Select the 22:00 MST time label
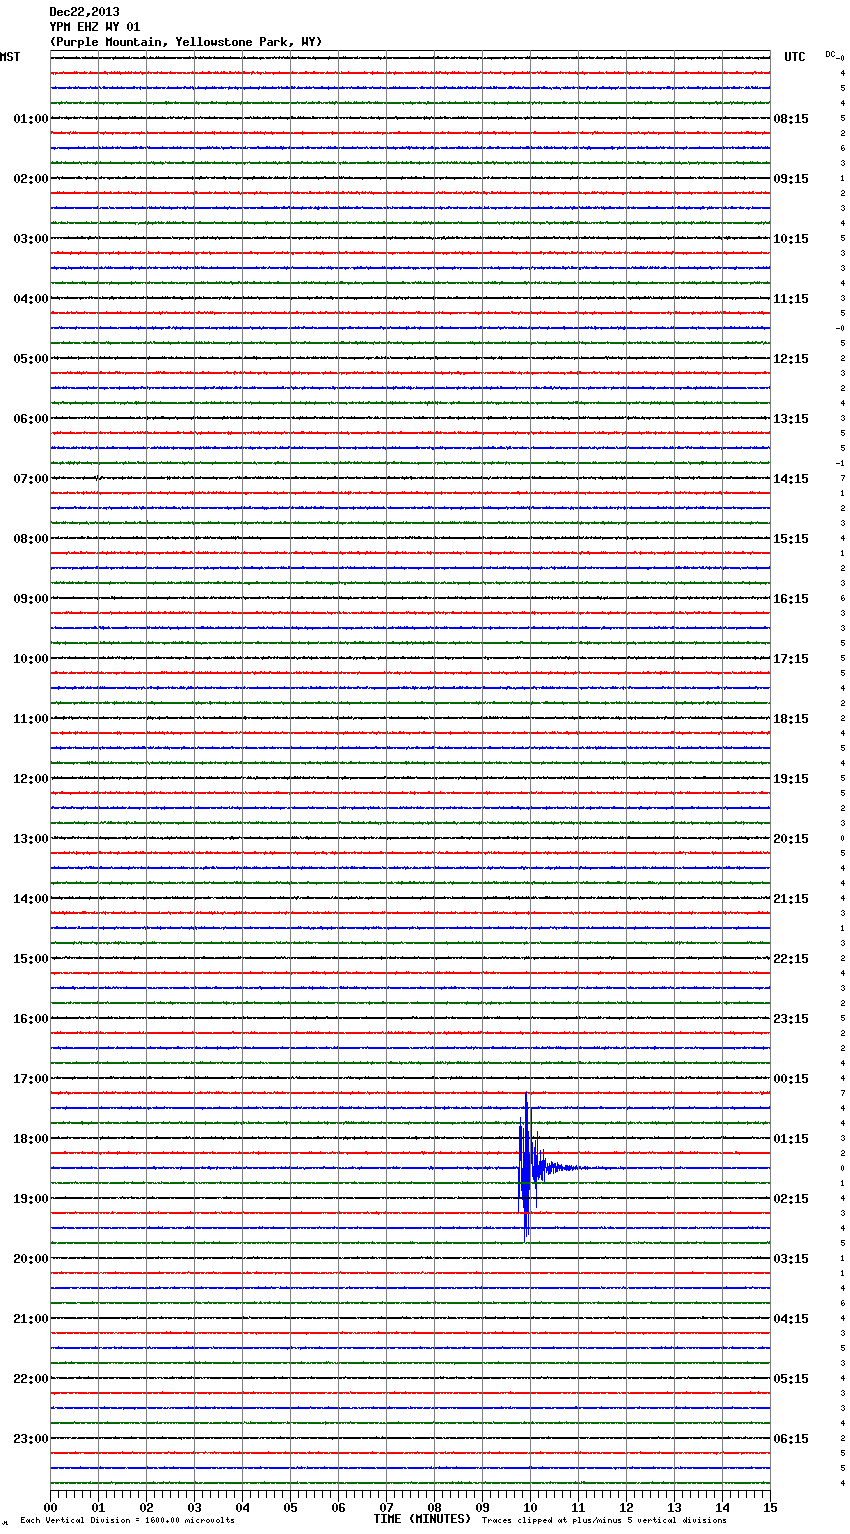 coord(31,1379)
